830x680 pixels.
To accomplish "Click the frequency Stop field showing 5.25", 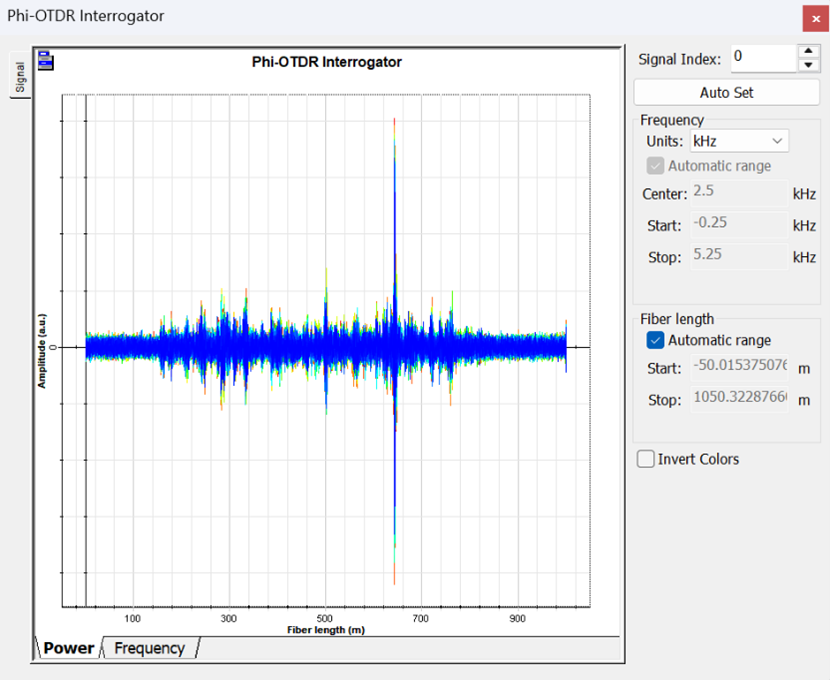I will click(x=738, y=257).
